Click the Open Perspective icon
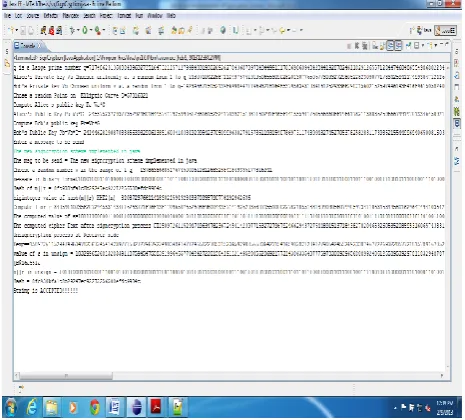 click(413, 30)
